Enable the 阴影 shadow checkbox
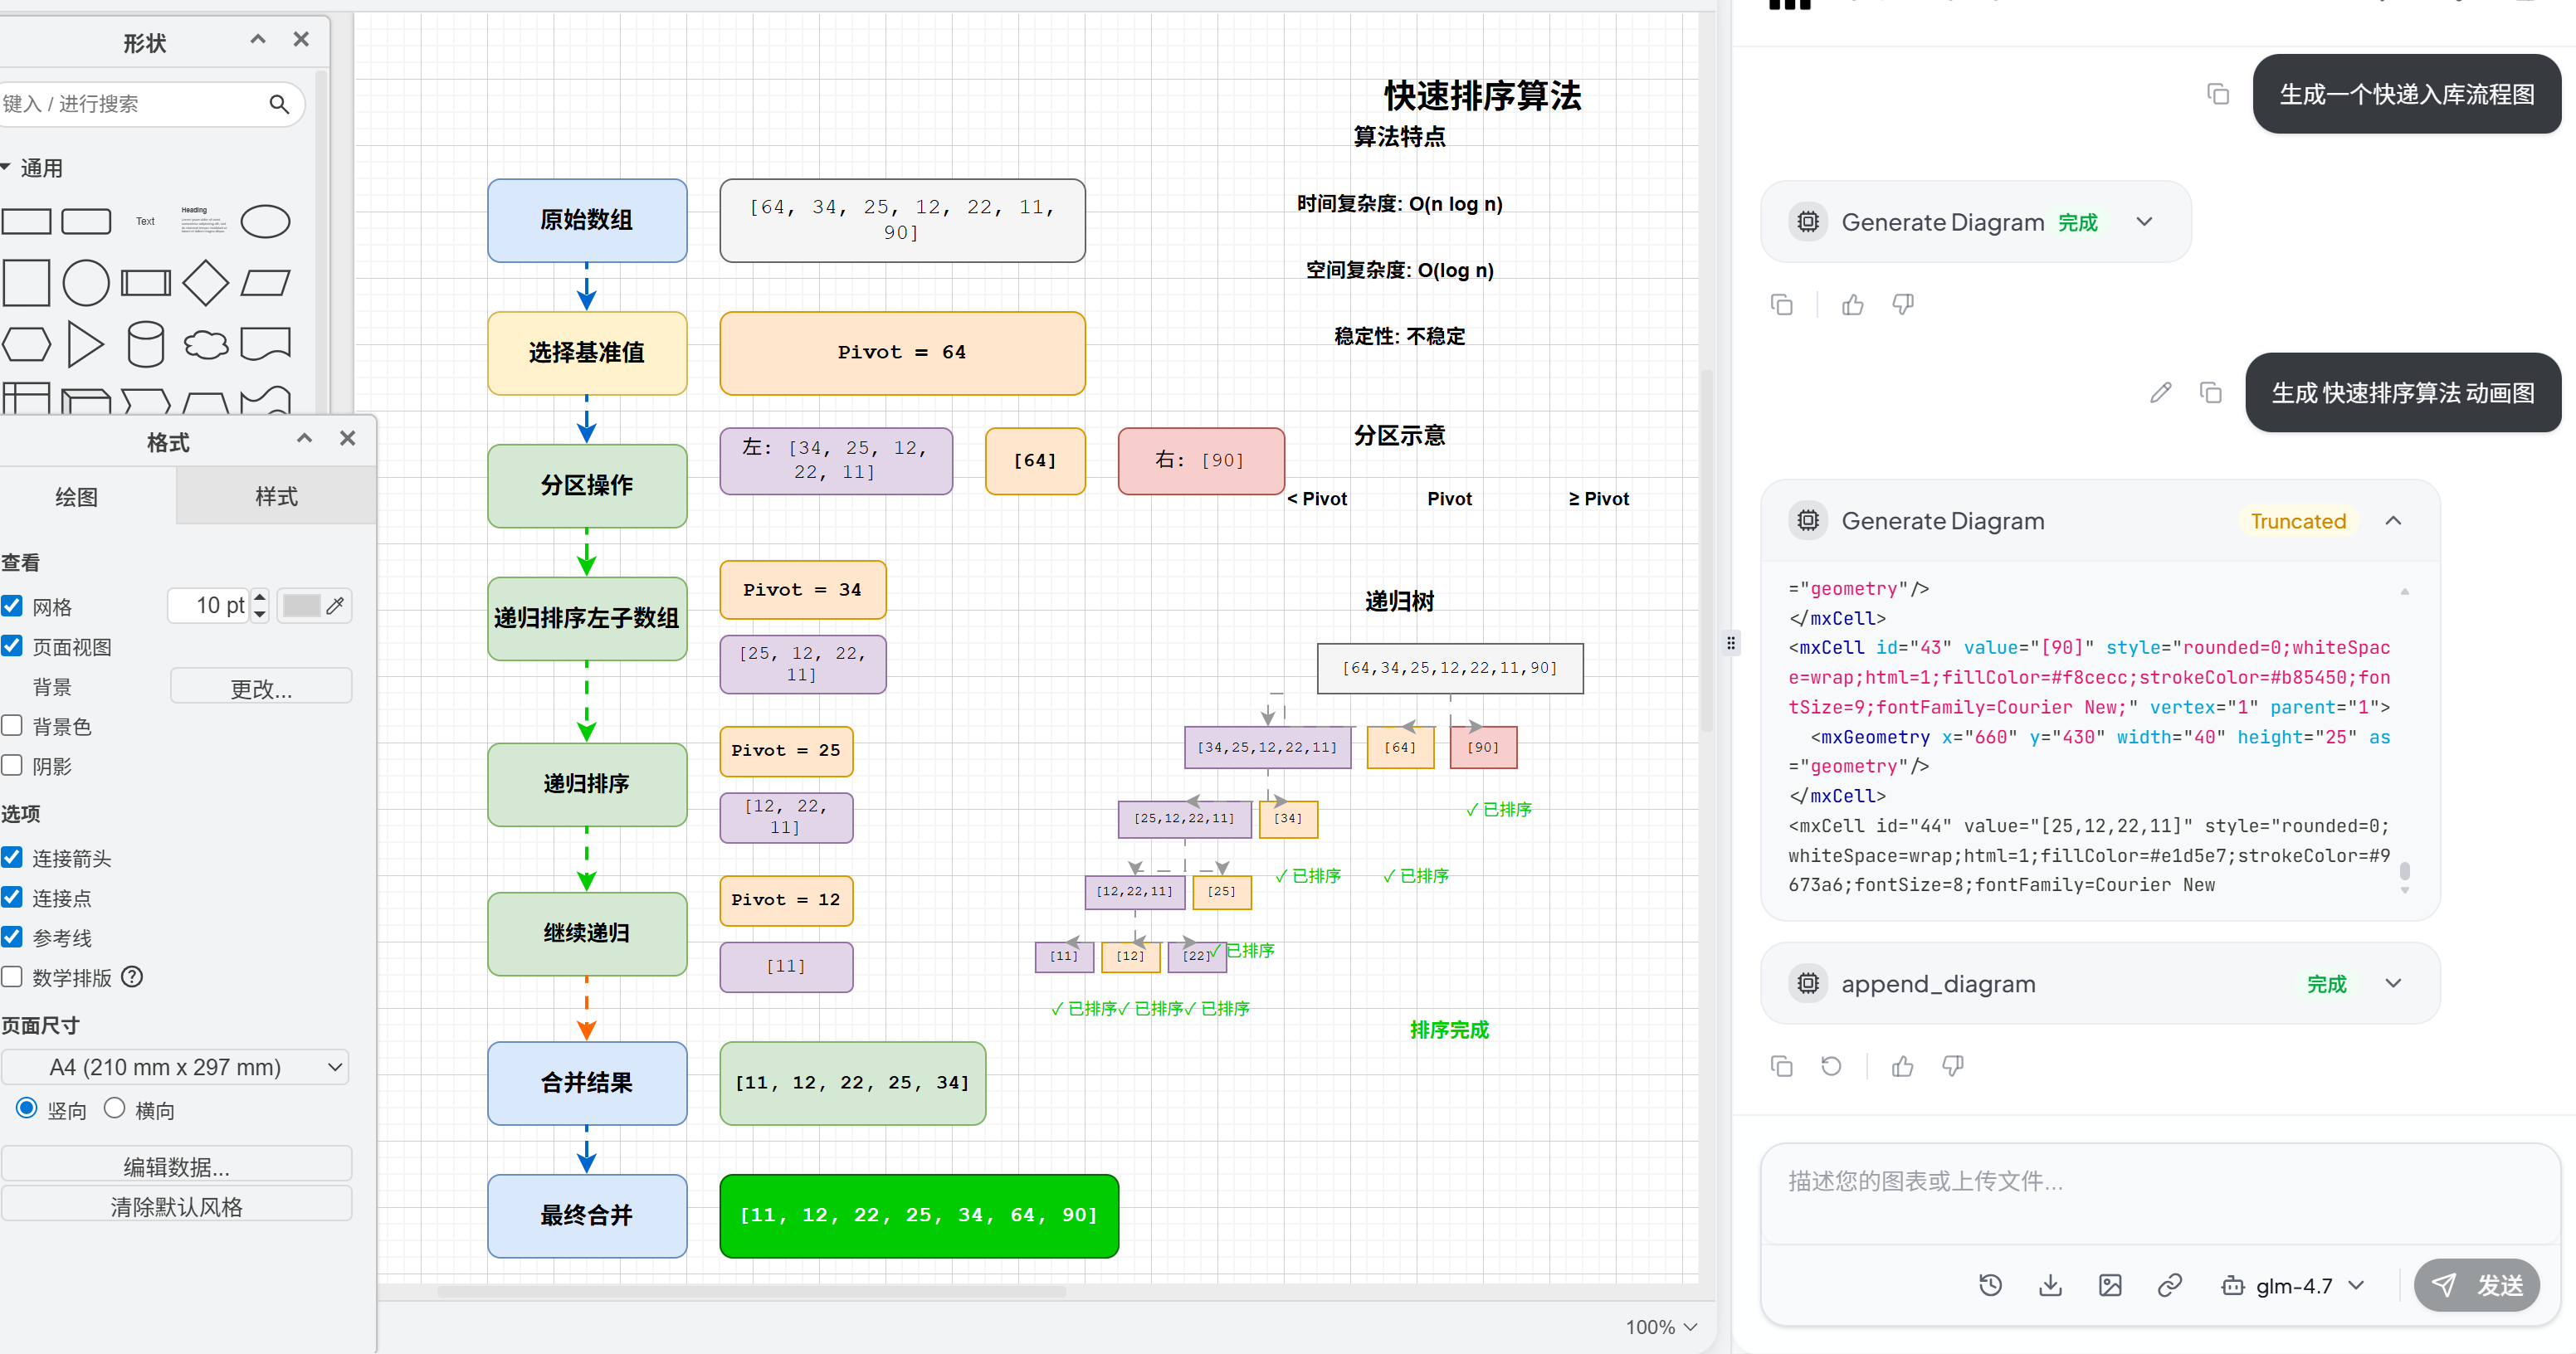2576x1354 pixels. point(13,766)
